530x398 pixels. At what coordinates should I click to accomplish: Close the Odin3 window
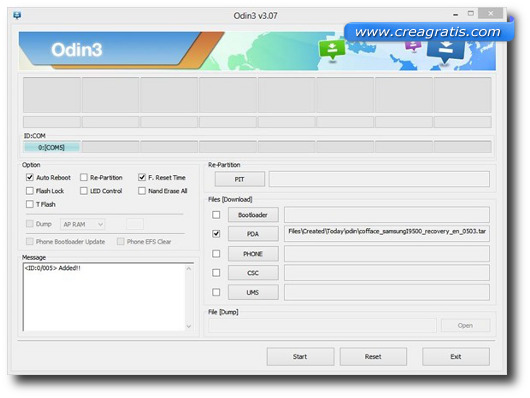(491, 14)
